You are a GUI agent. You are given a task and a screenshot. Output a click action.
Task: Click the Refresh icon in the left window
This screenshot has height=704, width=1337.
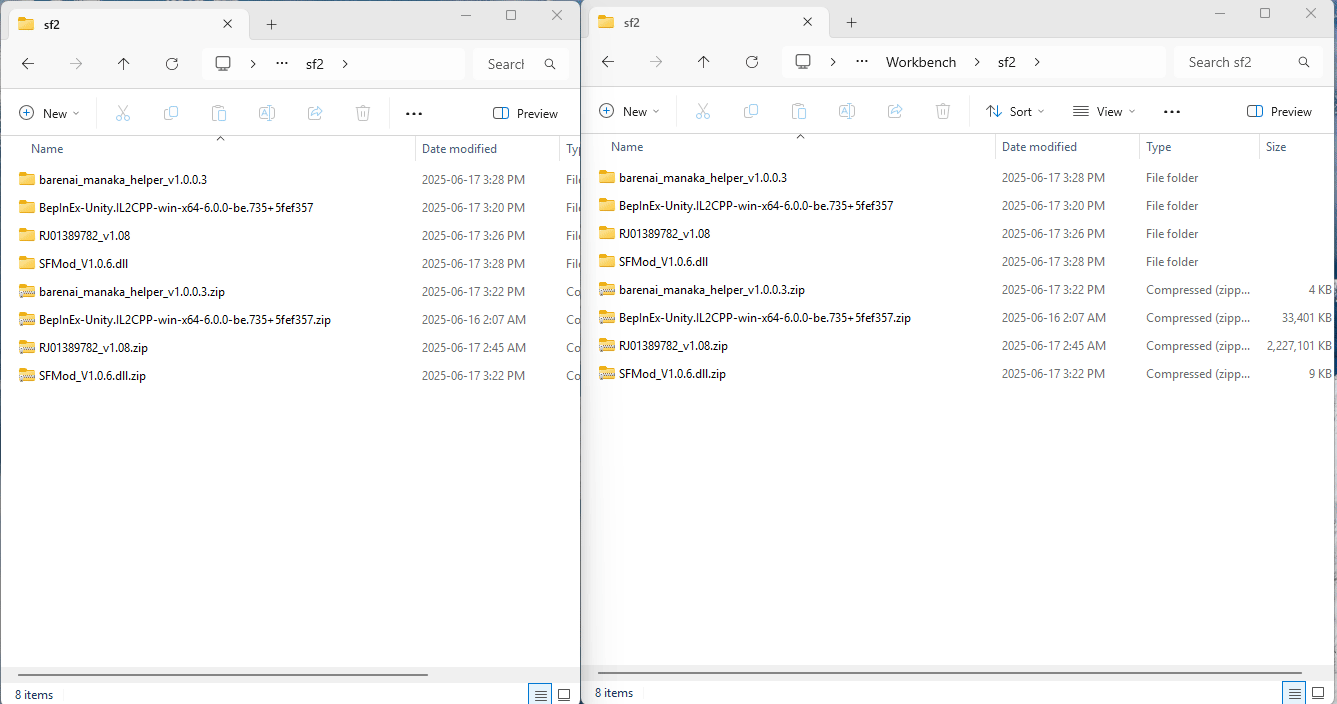(172, 64)
